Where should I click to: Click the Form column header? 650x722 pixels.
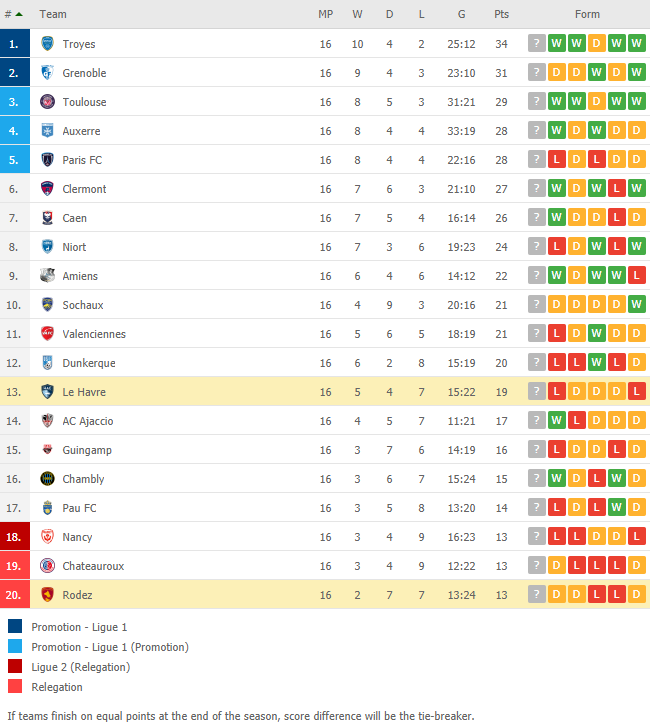587,14
